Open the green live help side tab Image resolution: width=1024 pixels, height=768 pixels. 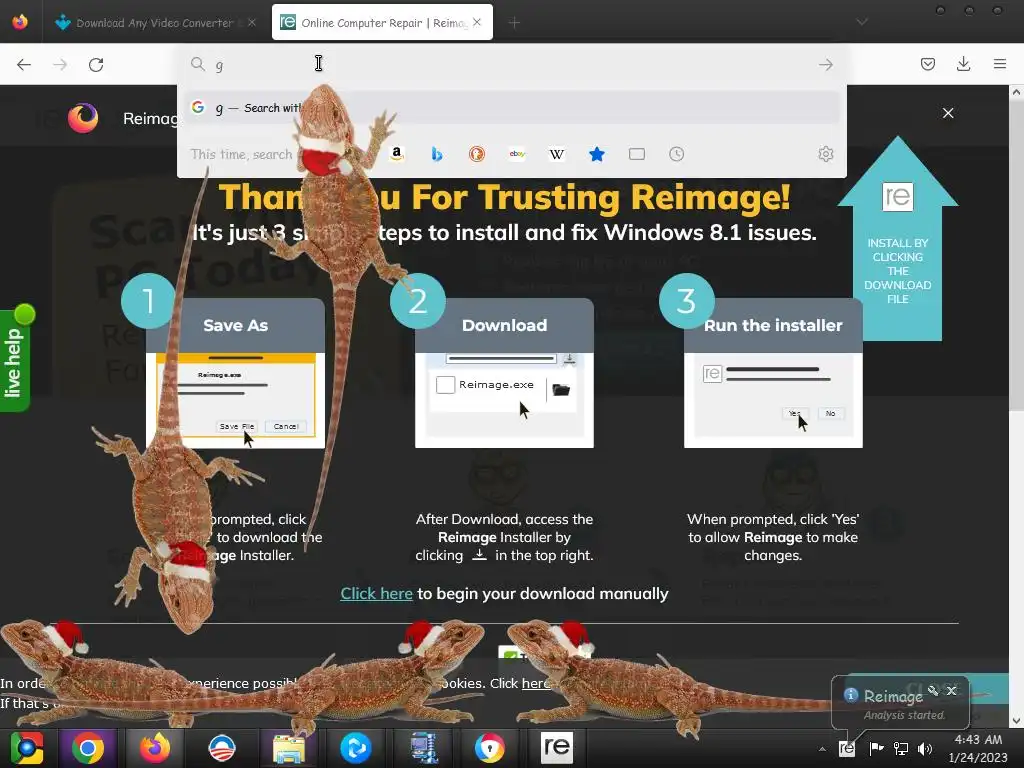point(14,360)
